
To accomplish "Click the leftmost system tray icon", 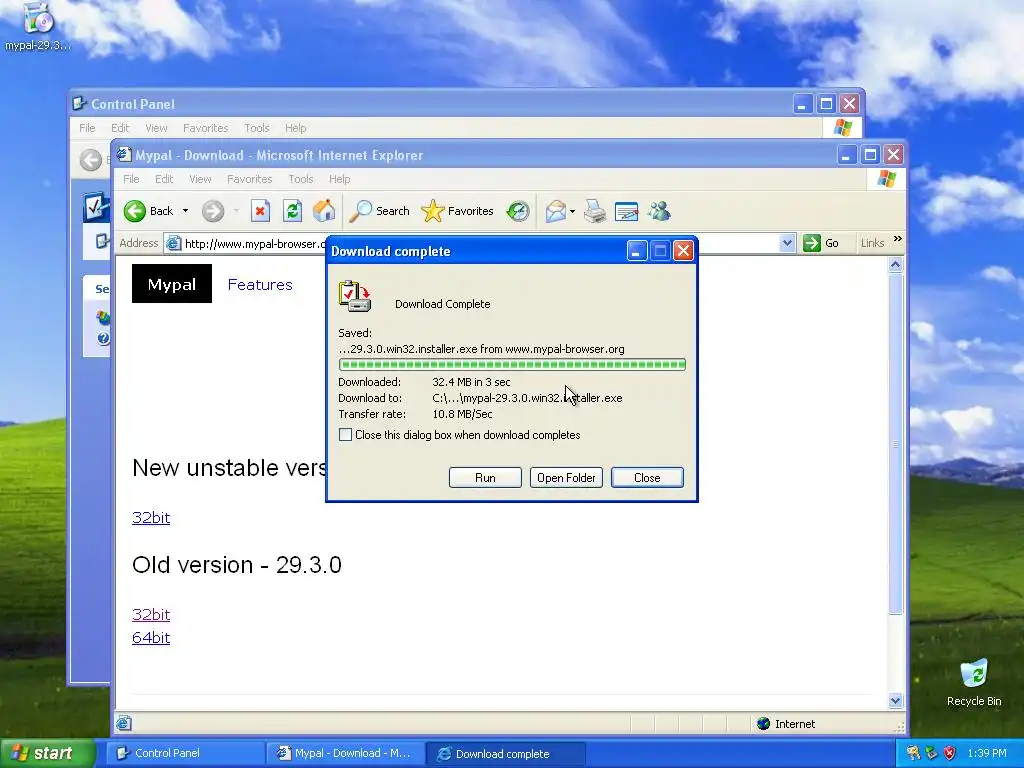I will pyautogui.click(x=913, y=753).
